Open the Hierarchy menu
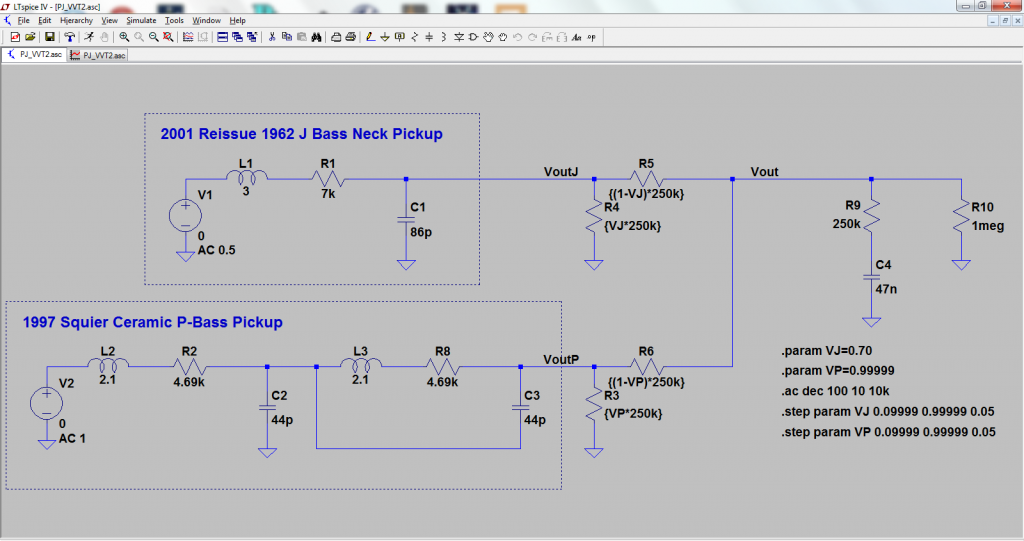Viewport: 1024px width, 541px height. [x=76, y=20]
